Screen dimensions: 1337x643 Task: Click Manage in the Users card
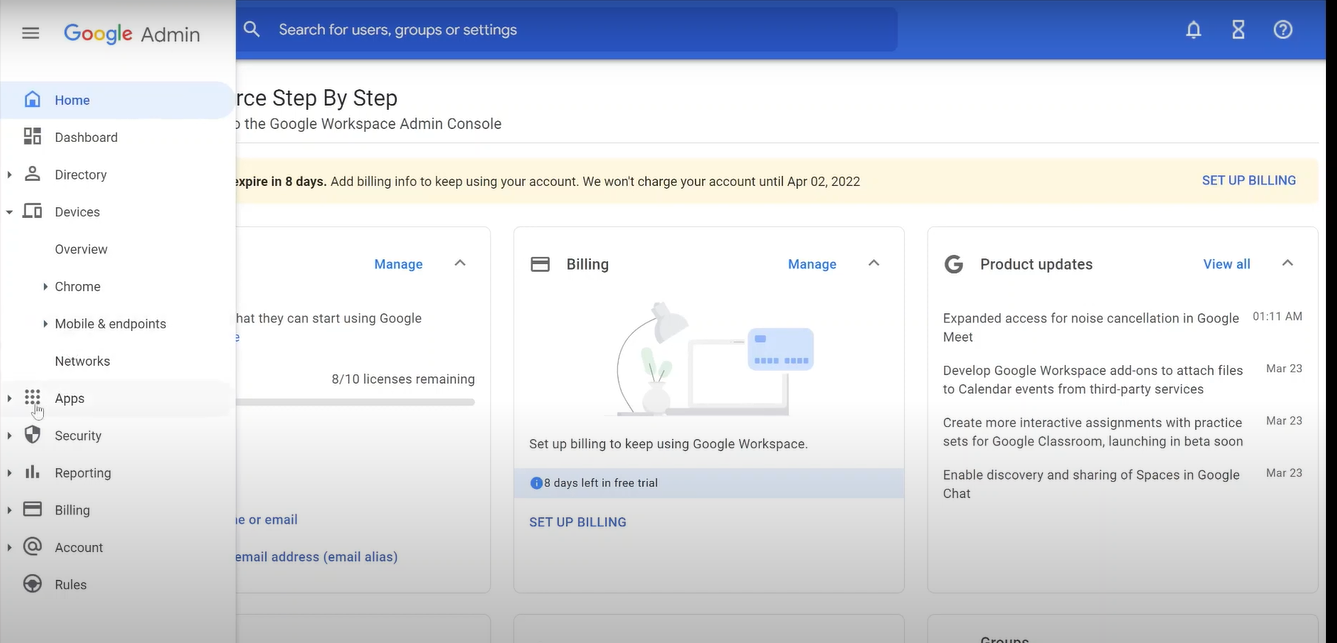(x=398, y=264)
